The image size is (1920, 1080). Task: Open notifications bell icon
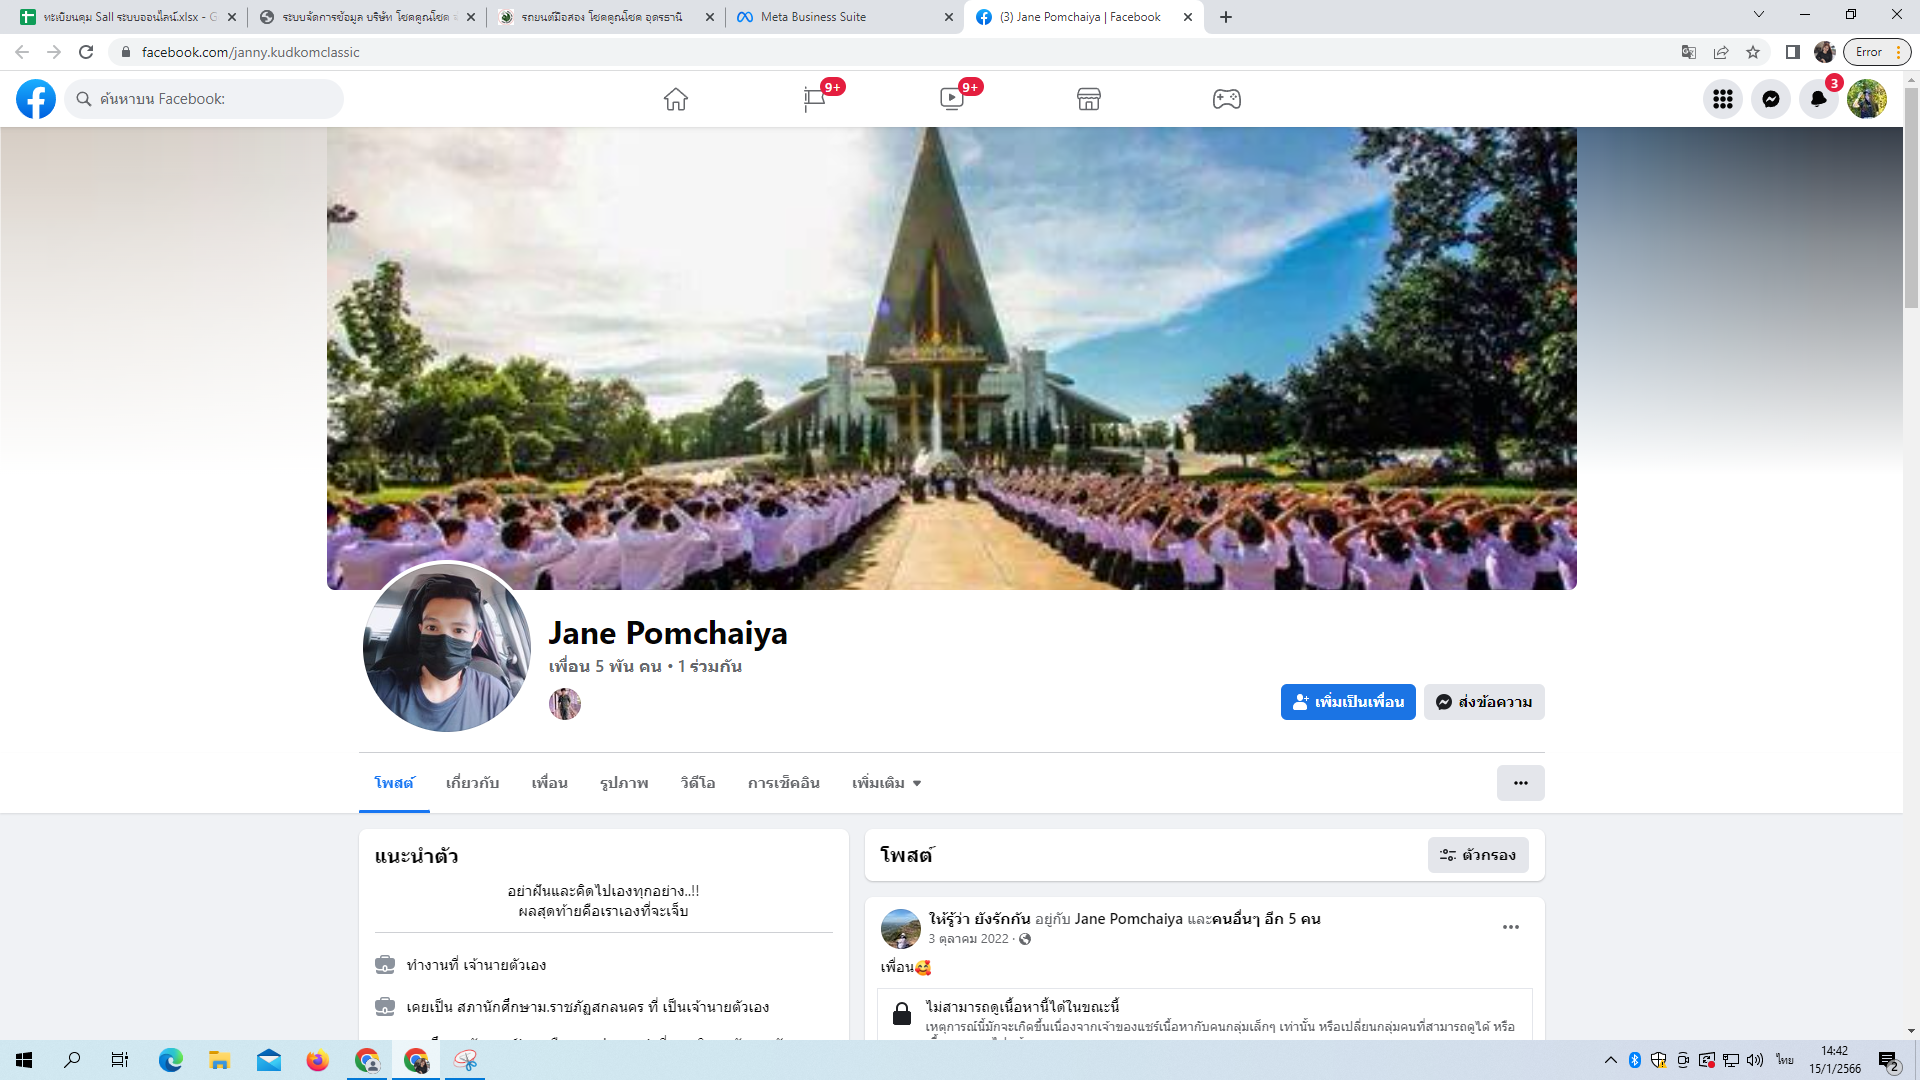coord(1818,99)
